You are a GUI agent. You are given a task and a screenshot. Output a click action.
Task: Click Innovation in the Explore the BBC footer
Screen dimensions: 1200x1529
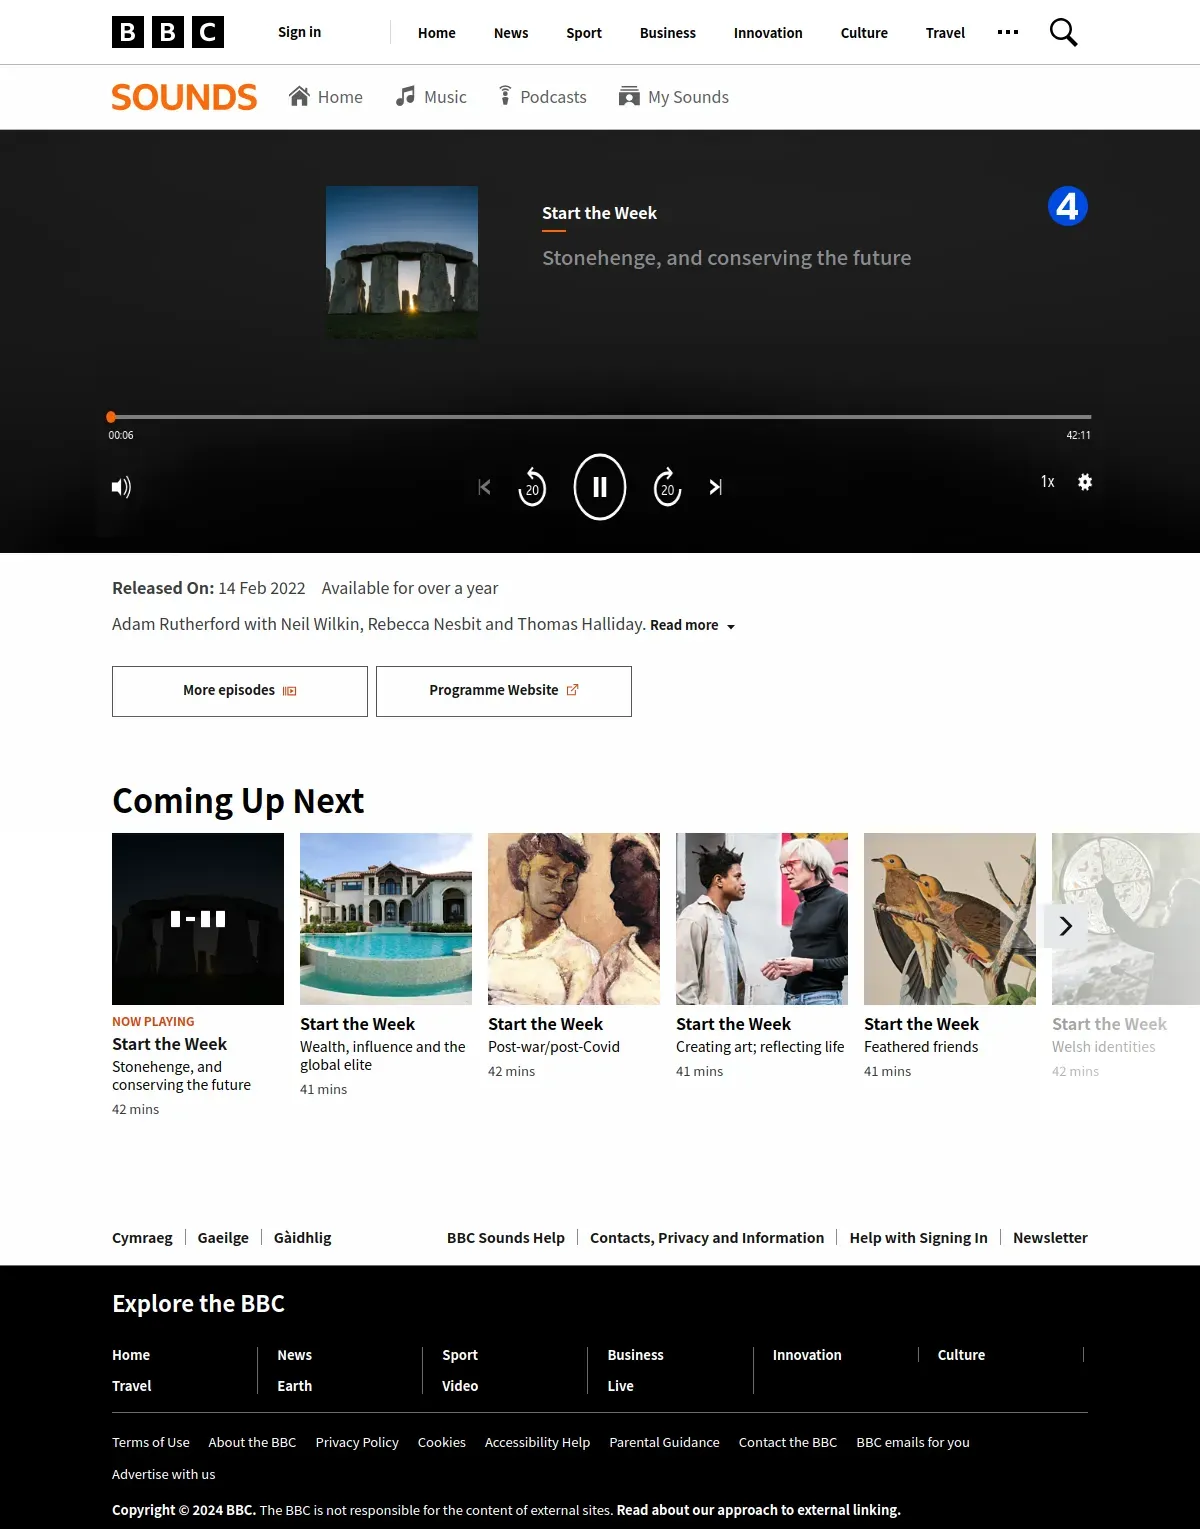(807, 1355)
